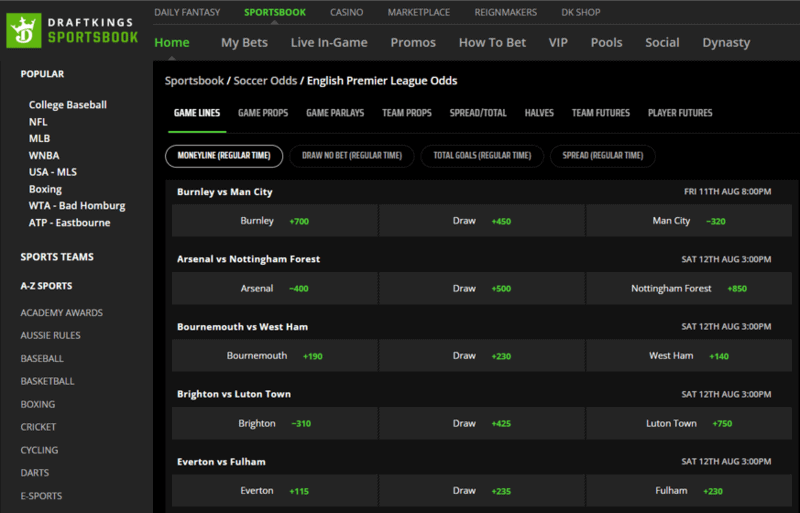Open College Baseball in Popular list

click(x=68, y=105)
